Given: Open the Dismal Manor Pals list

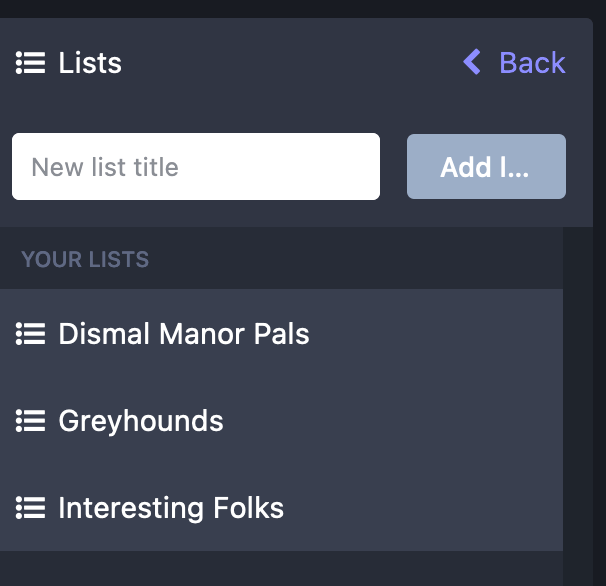Looking at the screenshot, I should (184, 334).
